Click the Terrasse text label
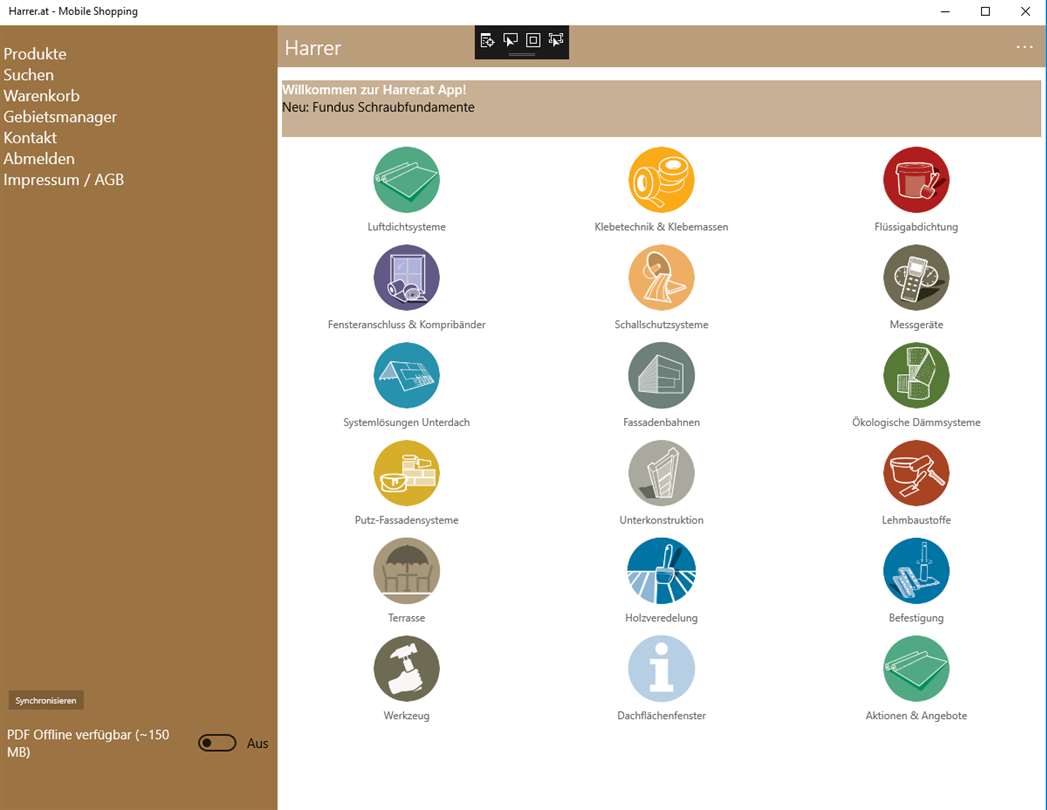The width and height of the screenshot is (1047, 810). coord(406,618)
